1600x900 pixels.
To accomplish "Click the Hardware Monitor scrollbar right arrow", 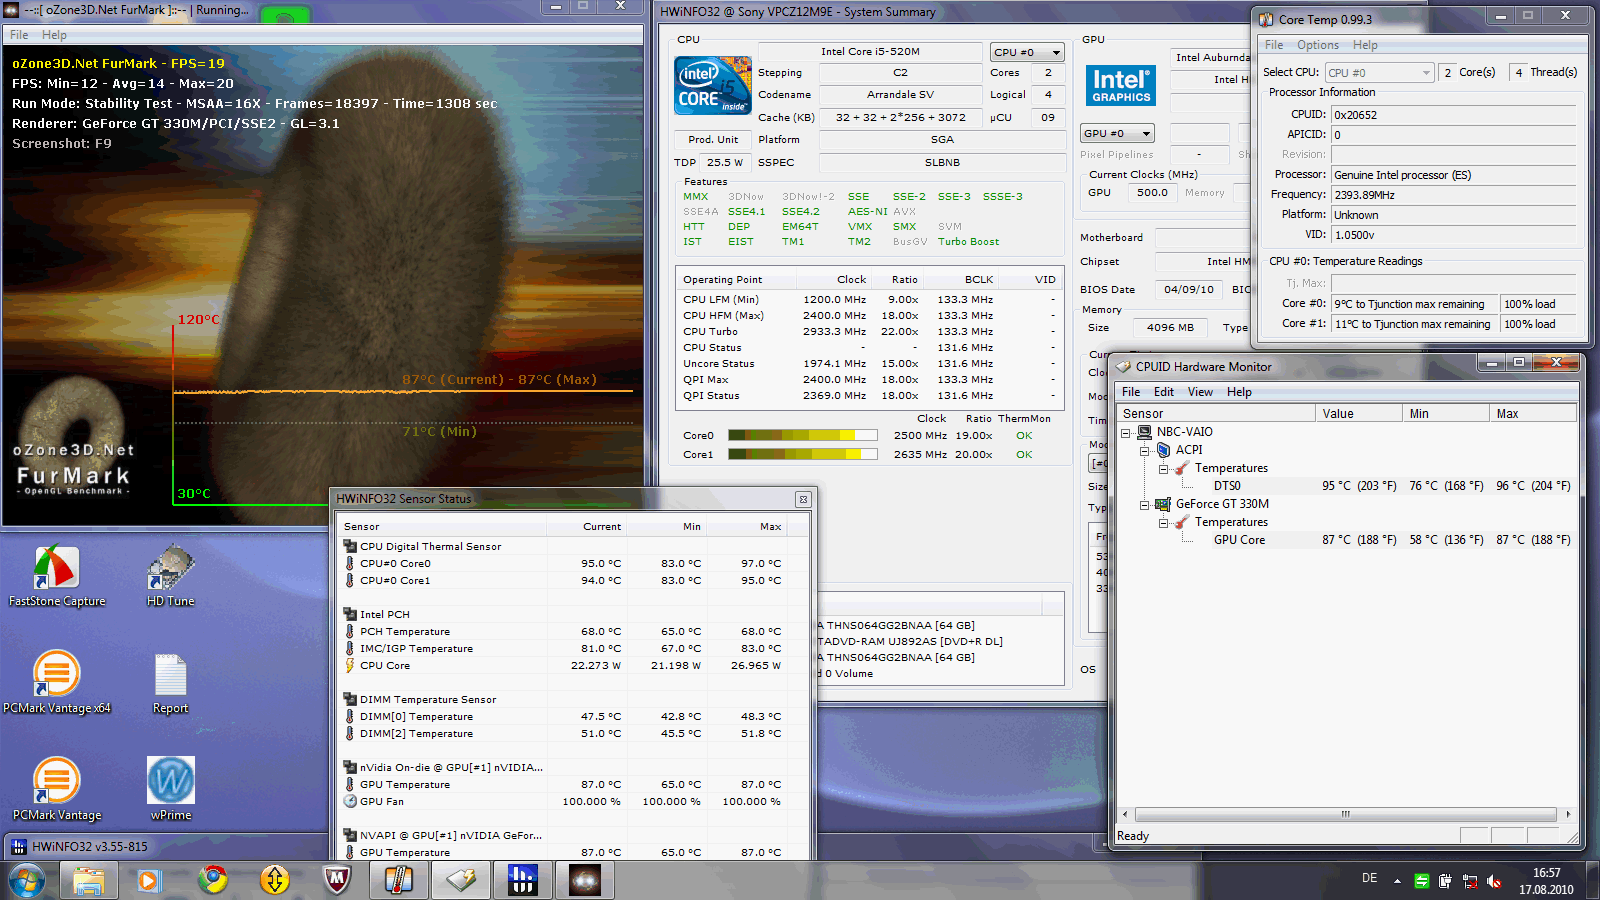I will pos(1568,814).
